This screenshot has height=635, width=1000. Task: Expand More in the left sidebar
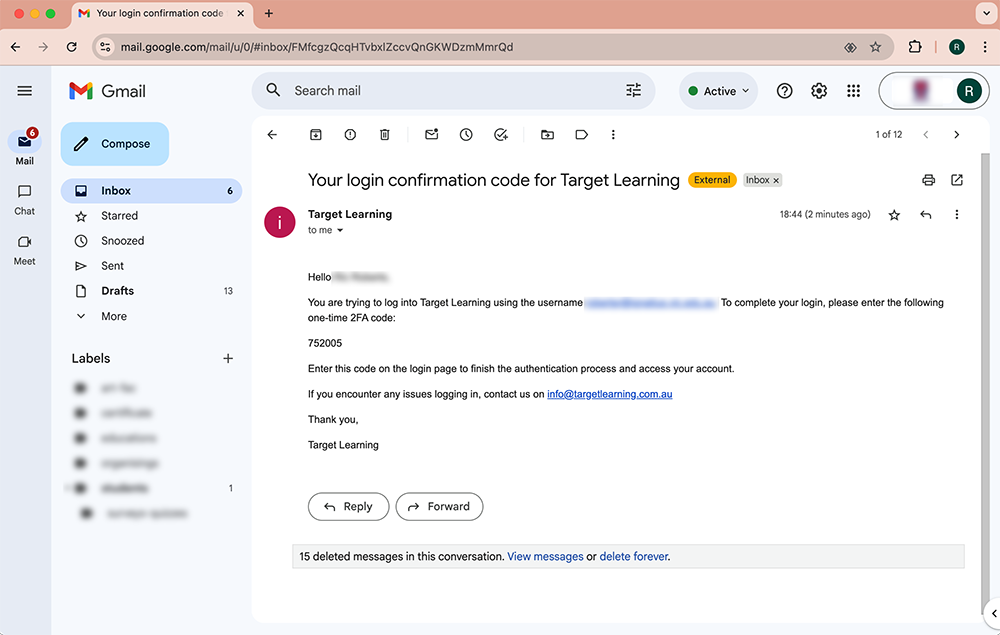pos(113,316)
